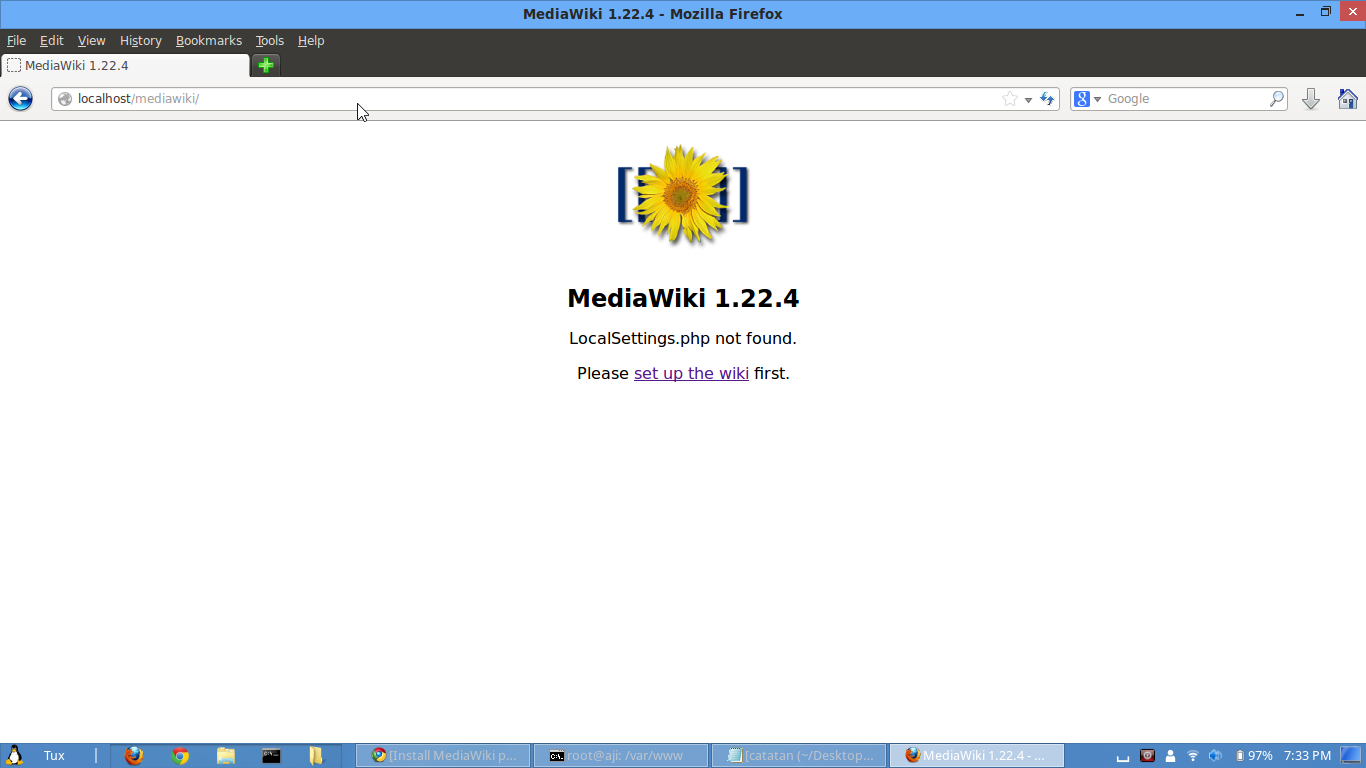The height and width of the screenshot is (768, 1366).
Task: Open the Downloads arrow button
Action: tap(1311, 99)
